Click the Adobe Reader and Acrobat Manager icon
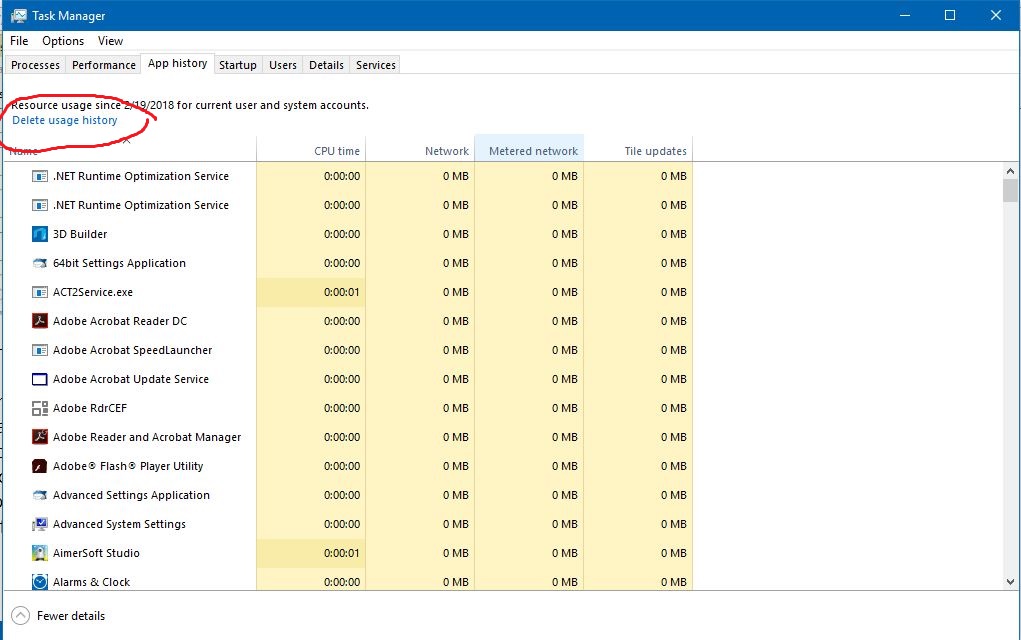1021x640 pixels. (40, 437)
